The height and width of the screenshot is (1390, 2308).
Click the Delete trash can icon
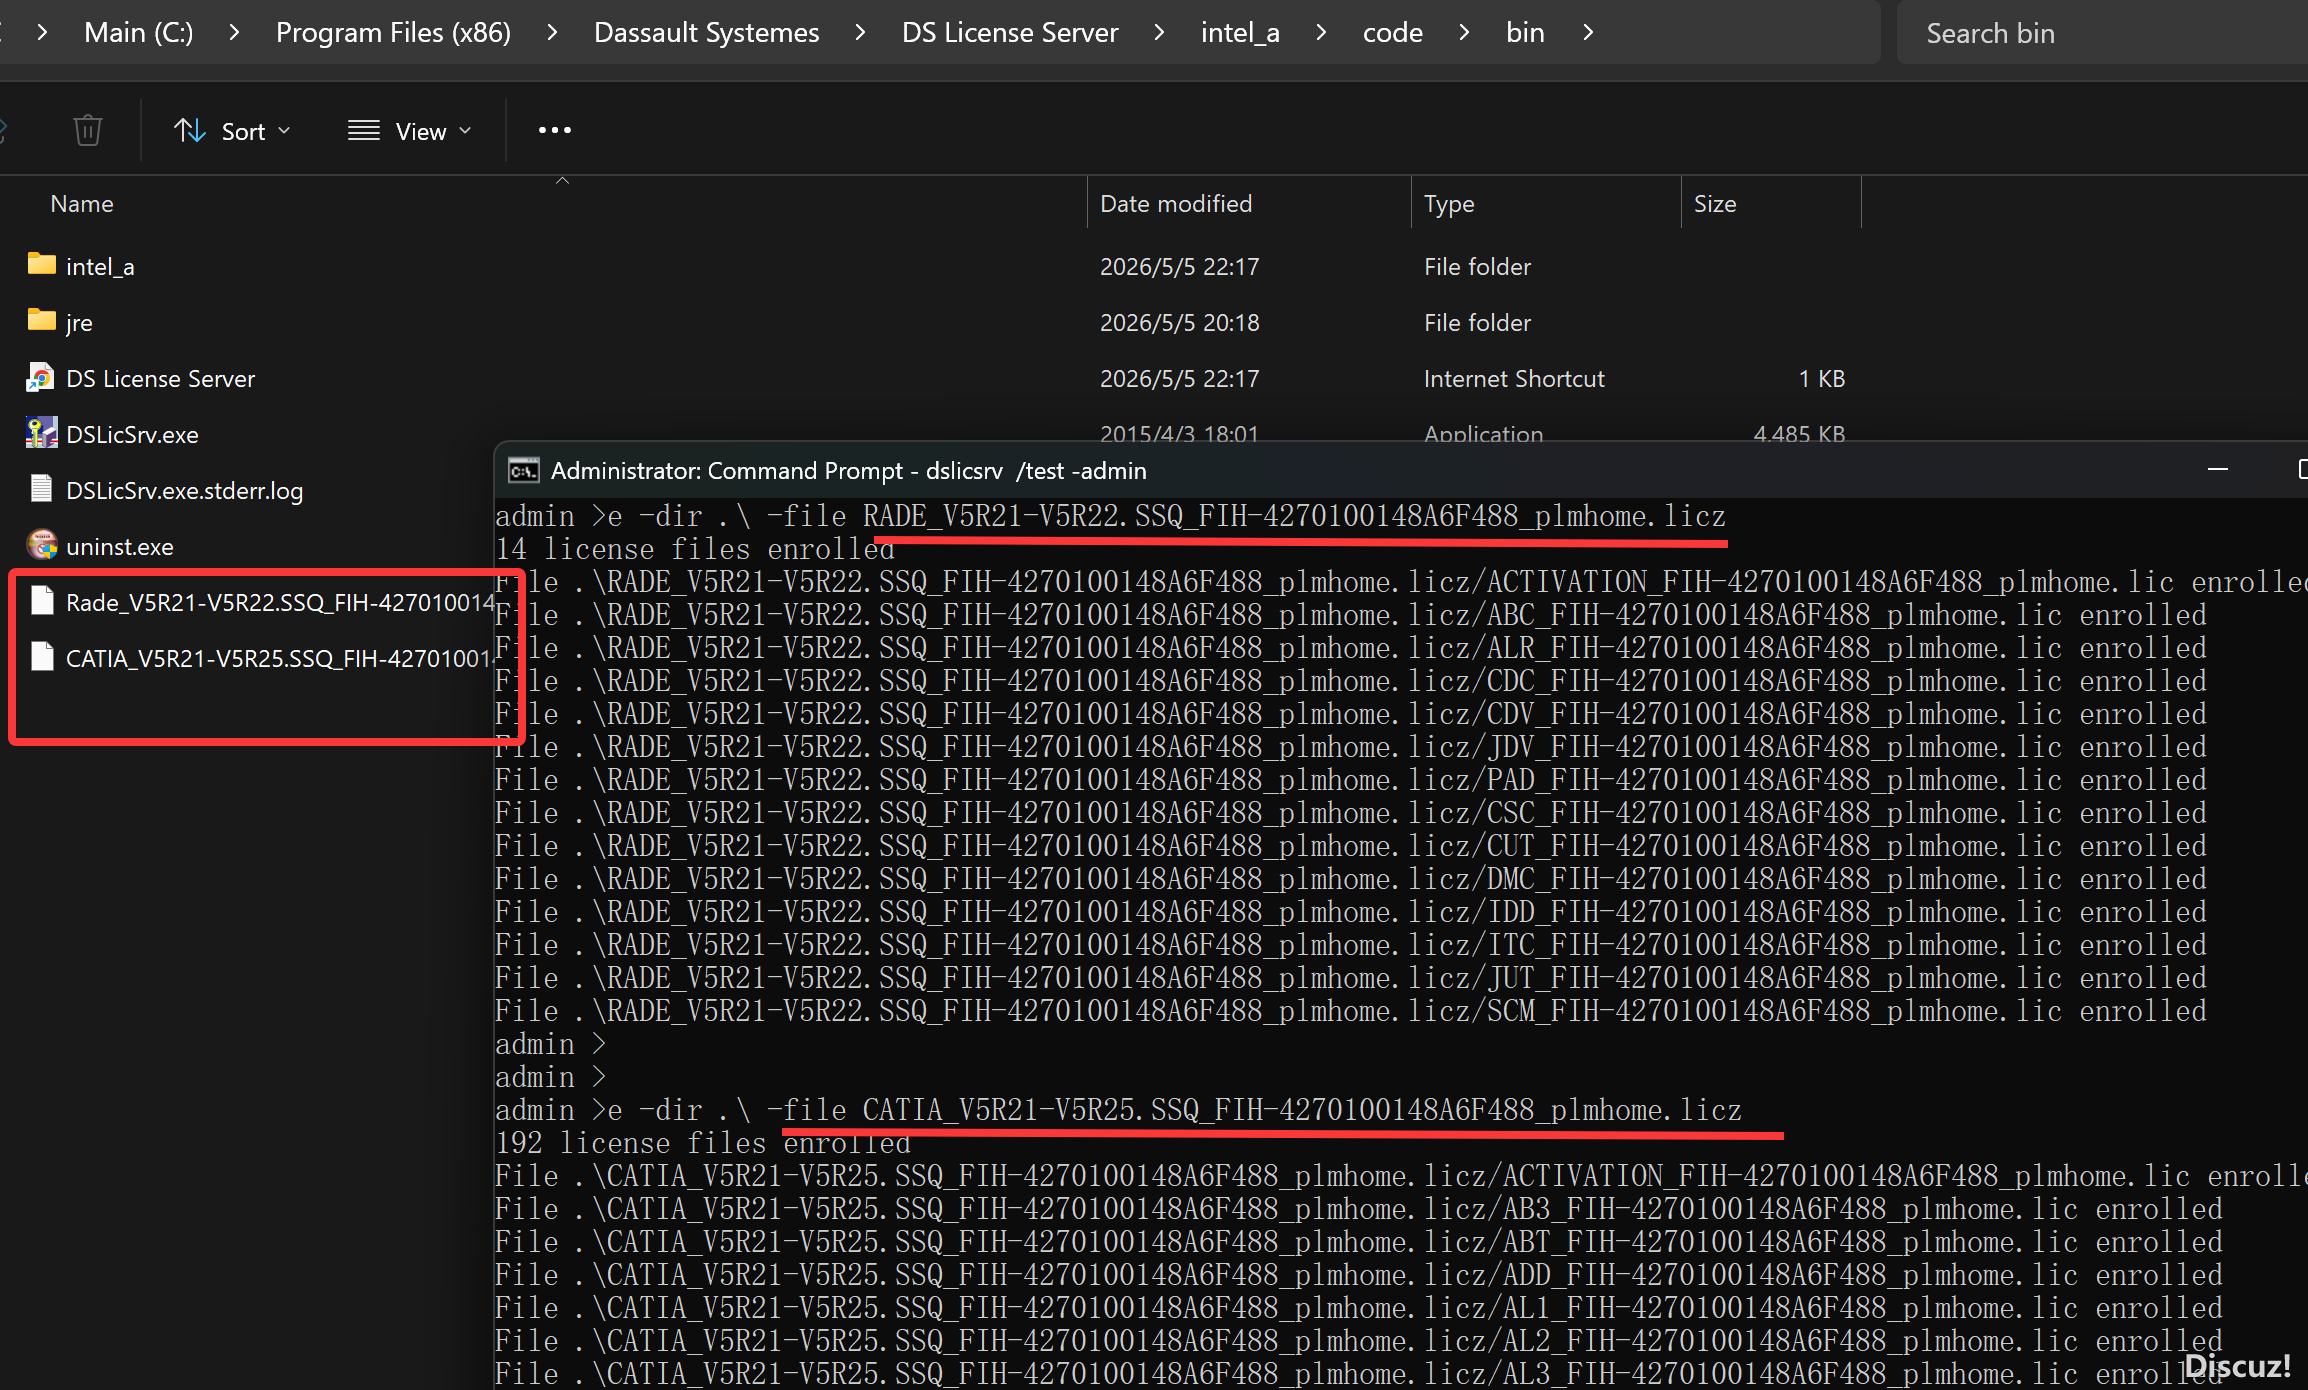[88, 130]
